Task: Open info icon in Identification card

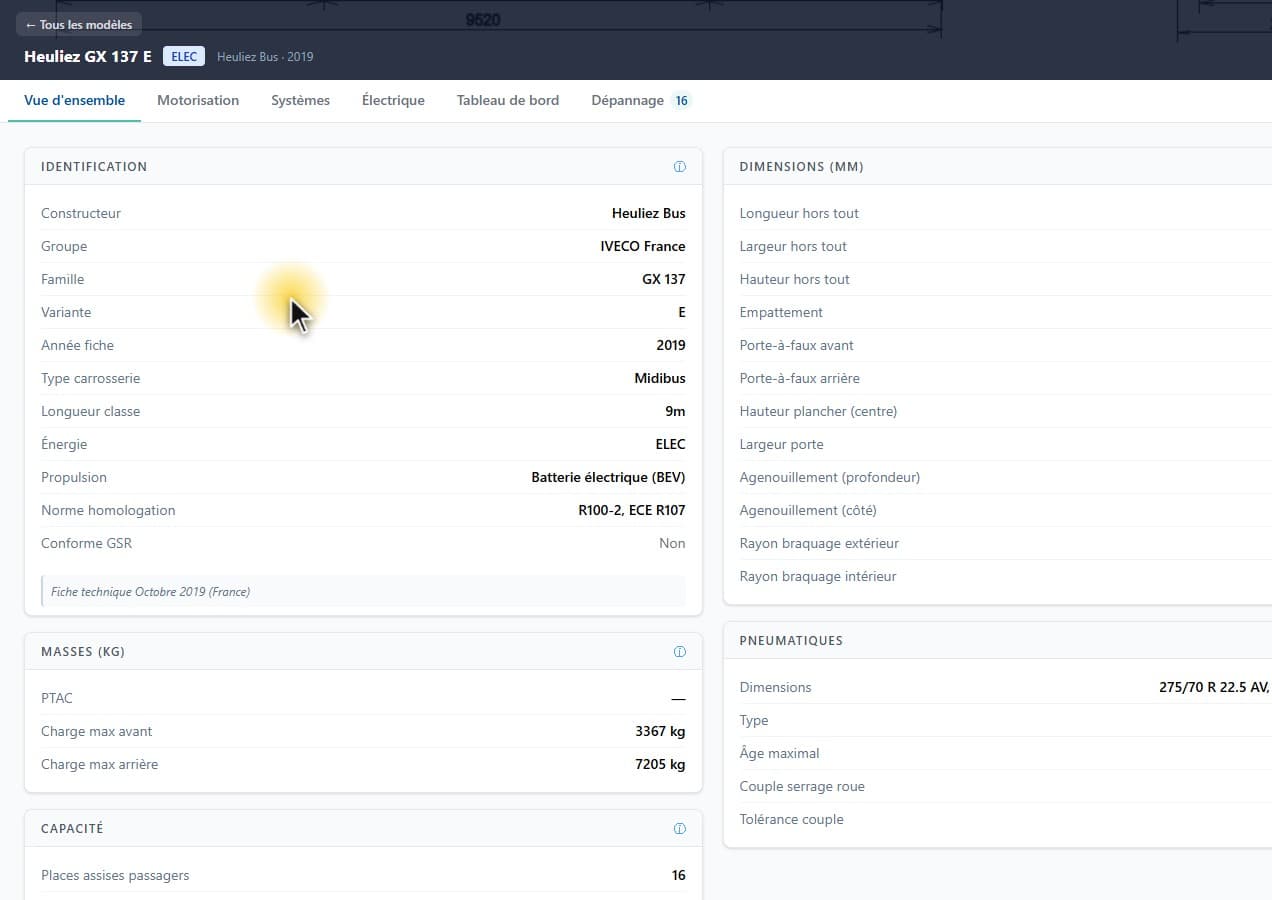Action: (680, 167)
